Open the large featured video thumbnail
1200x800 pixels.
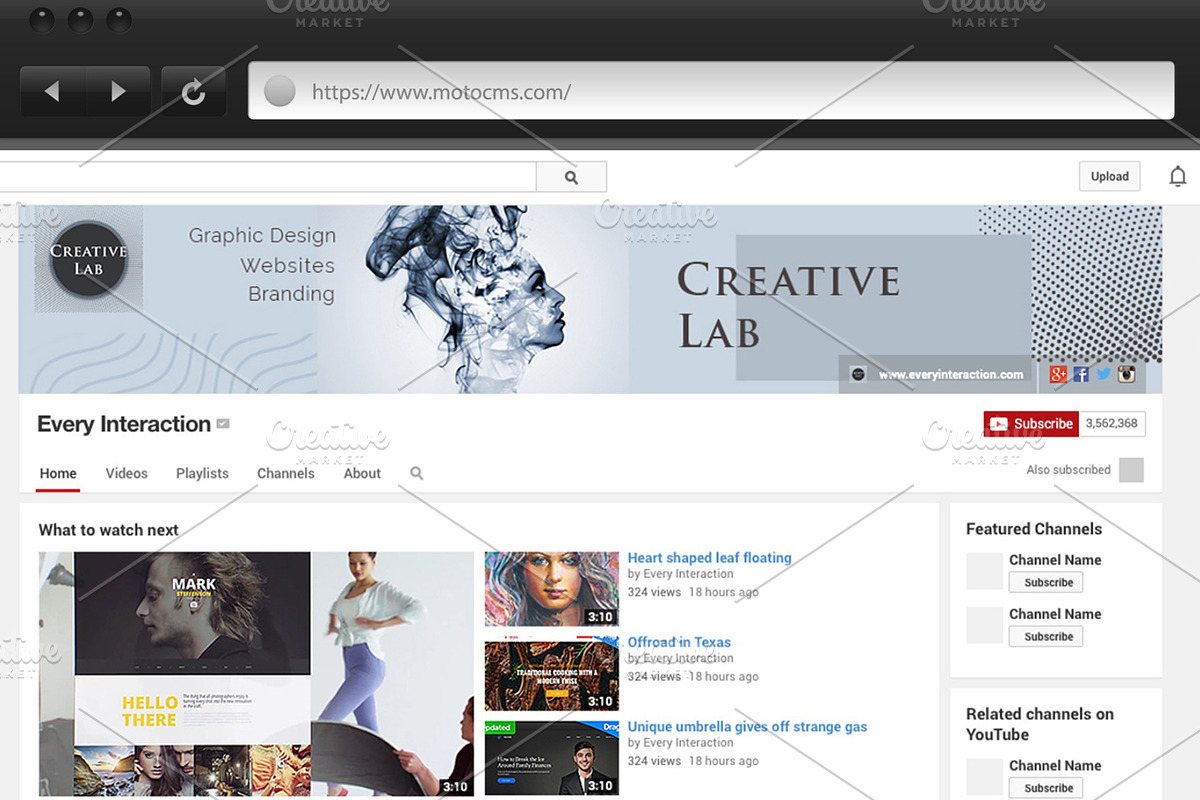256,674
